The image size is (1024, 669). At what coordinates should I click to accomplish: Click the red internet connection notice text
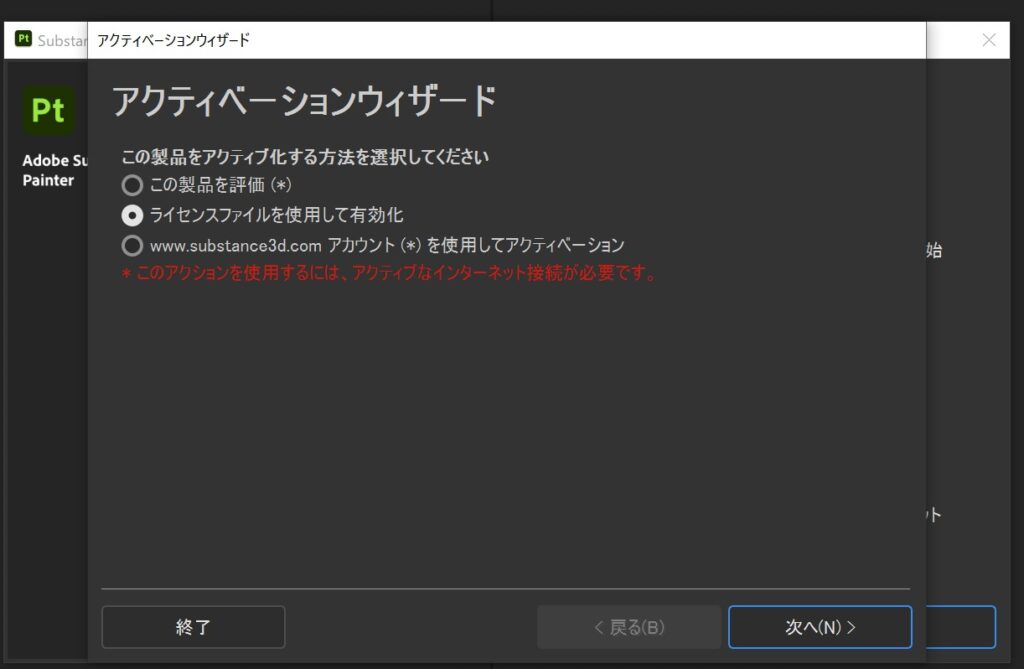coord(389,272)
